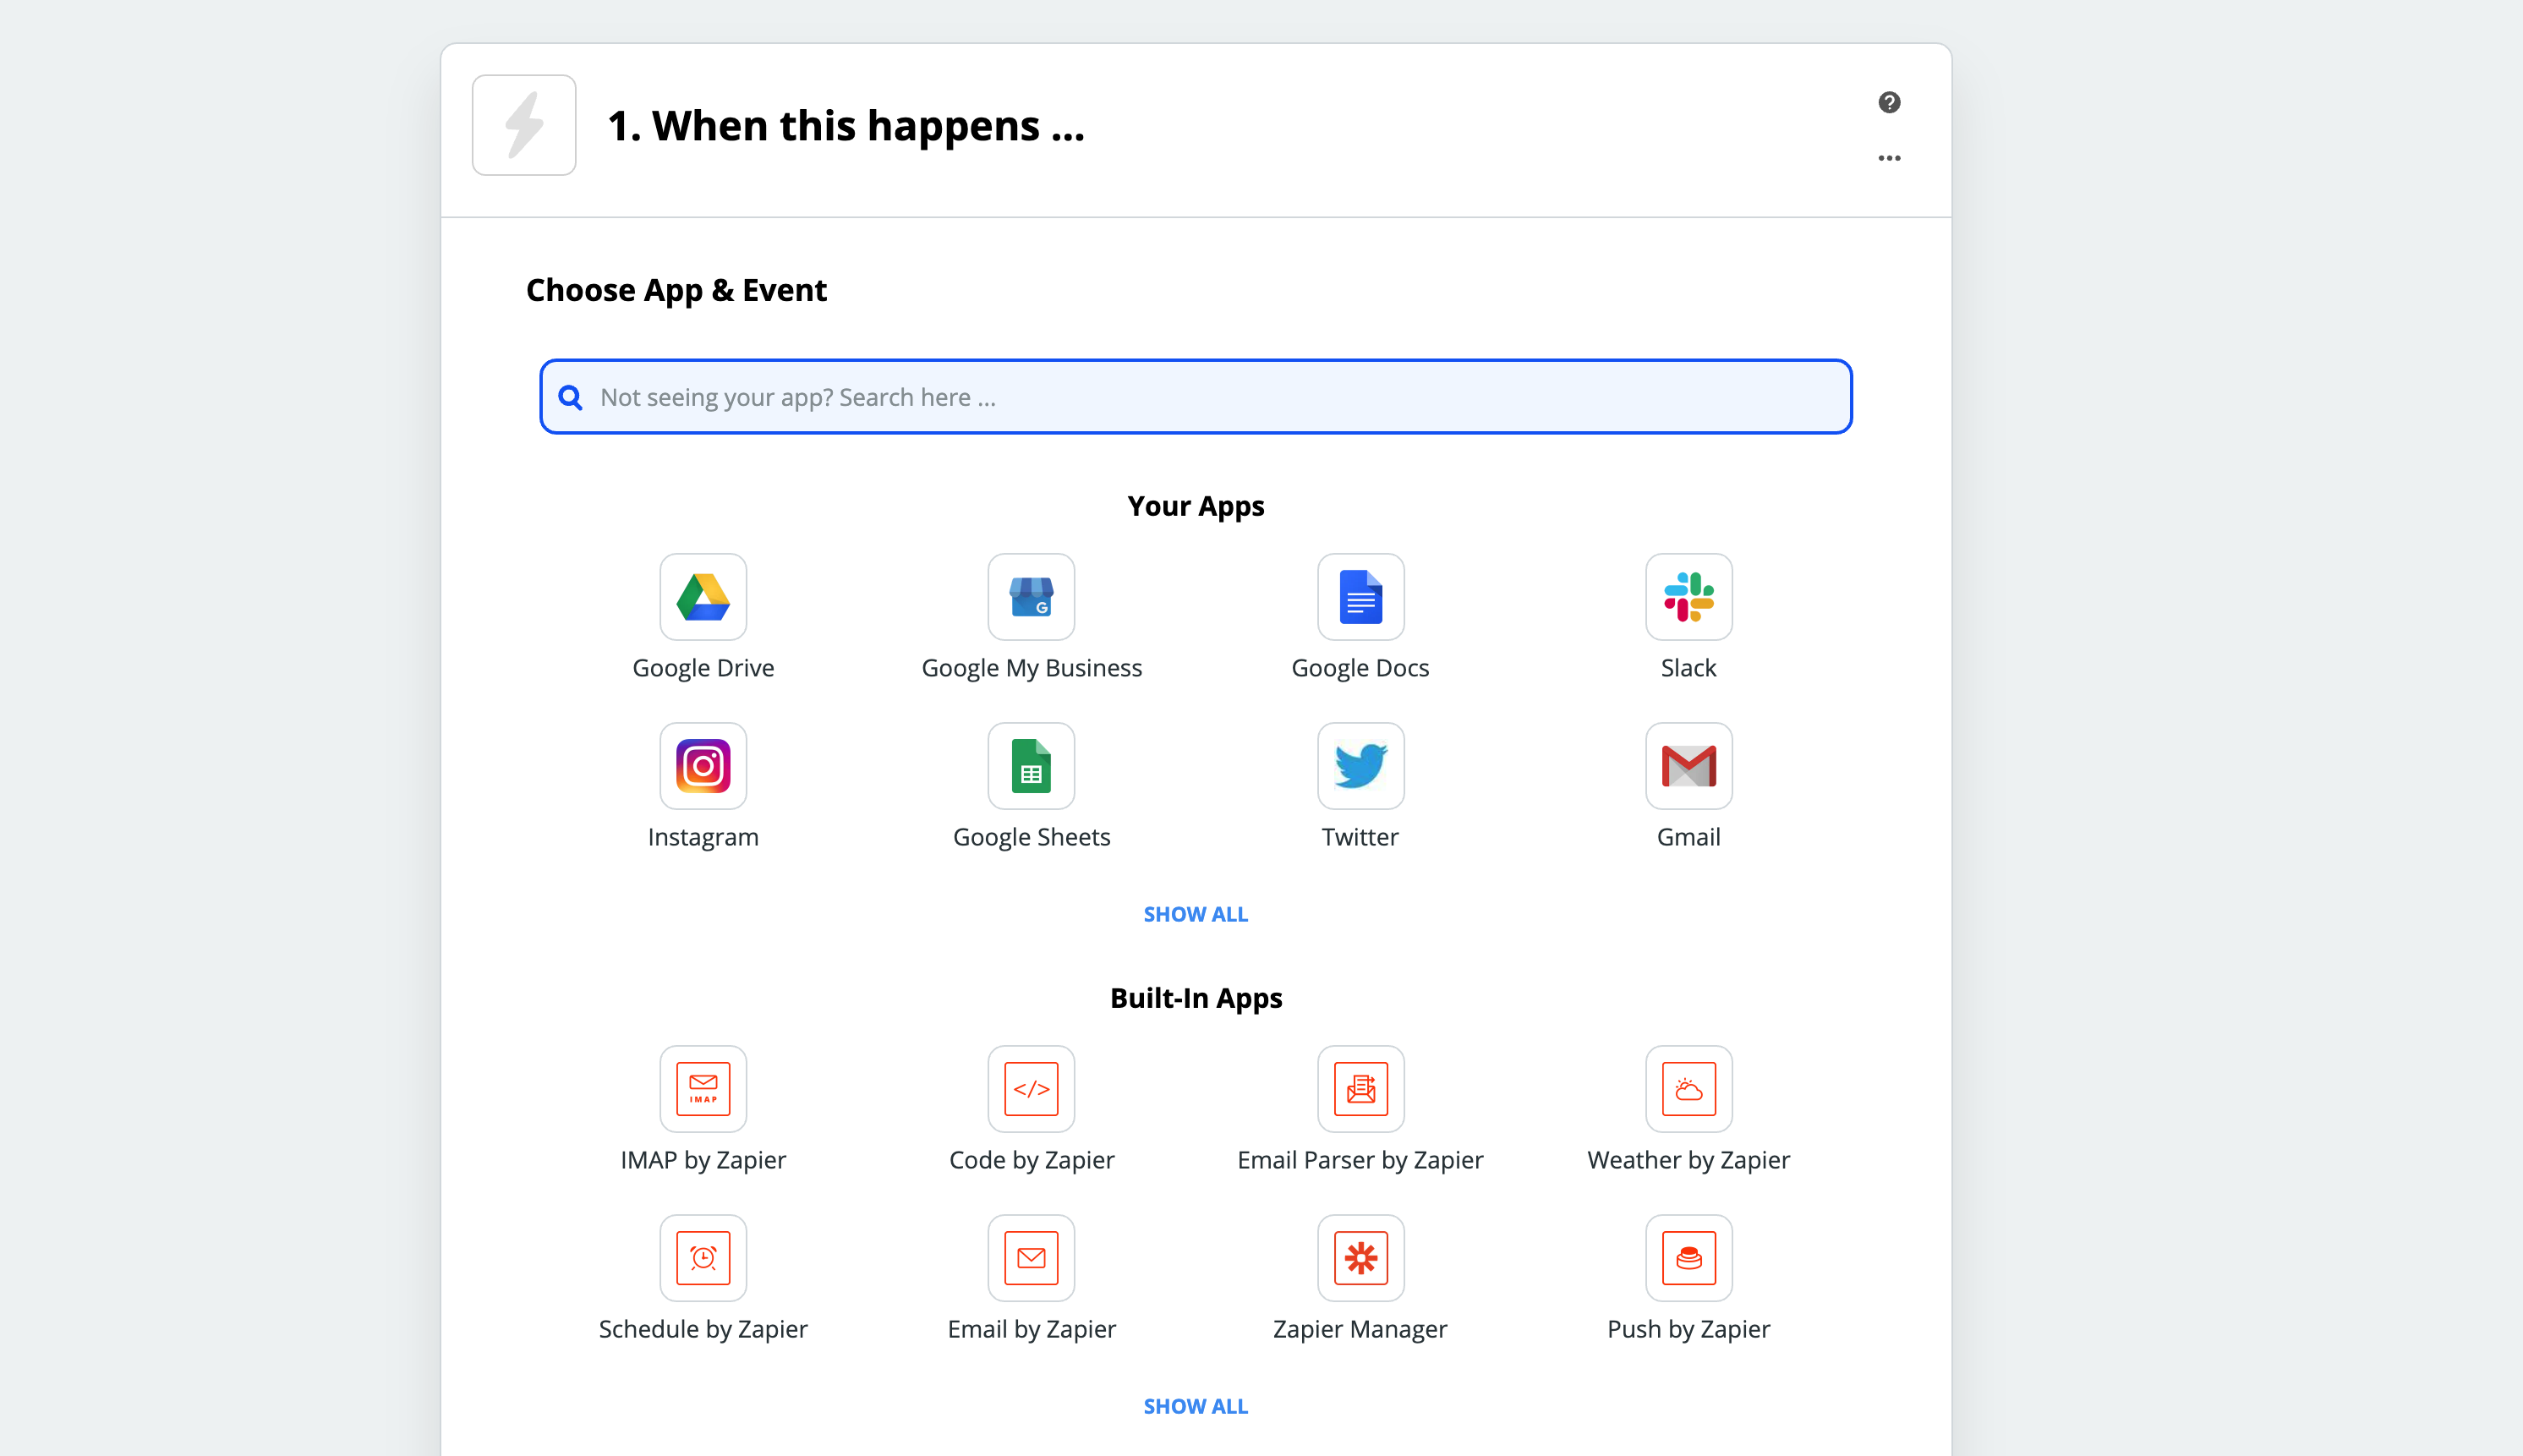
Task: Pick the Google Docs app icon
Action: 1360,597
